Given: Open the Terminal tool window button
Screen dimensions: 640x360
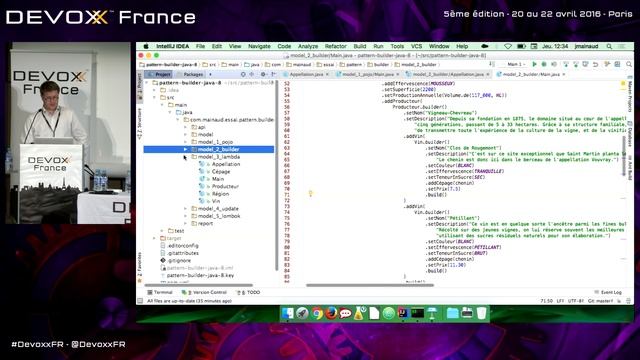Looking at the screenshot, I should click(160, 292).
